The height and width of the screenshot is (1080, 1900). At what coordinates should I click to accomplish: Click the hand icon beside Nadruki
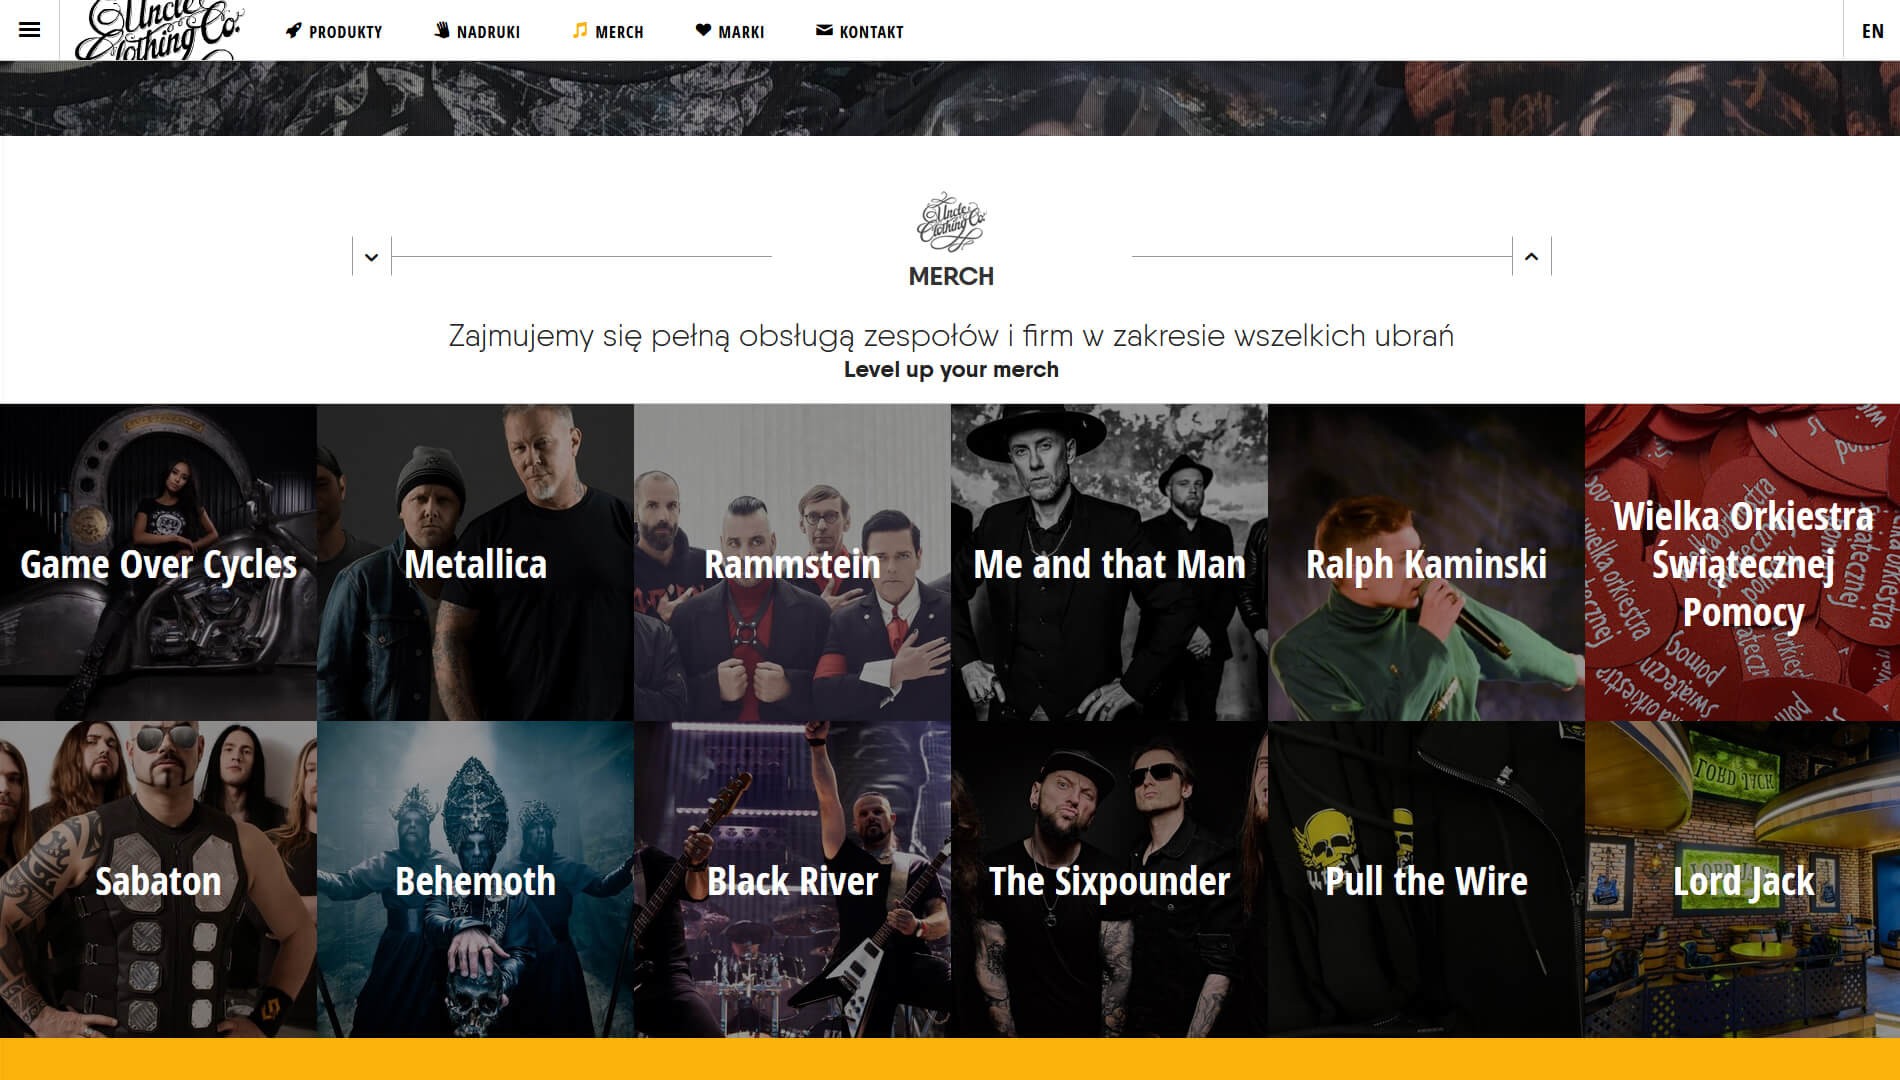pos(441,31)
